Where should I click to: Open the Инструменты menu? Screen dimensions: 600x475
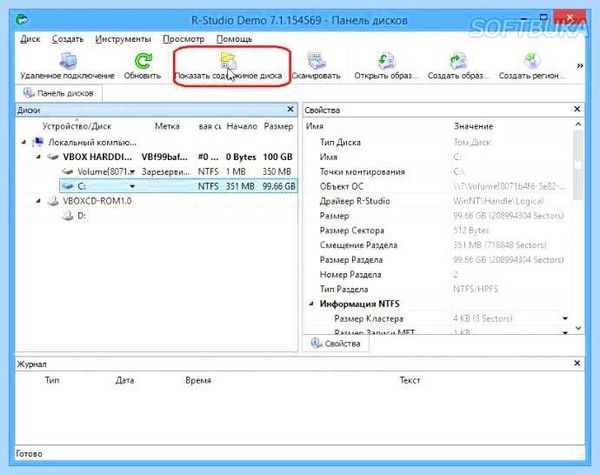tap(123, 39)
